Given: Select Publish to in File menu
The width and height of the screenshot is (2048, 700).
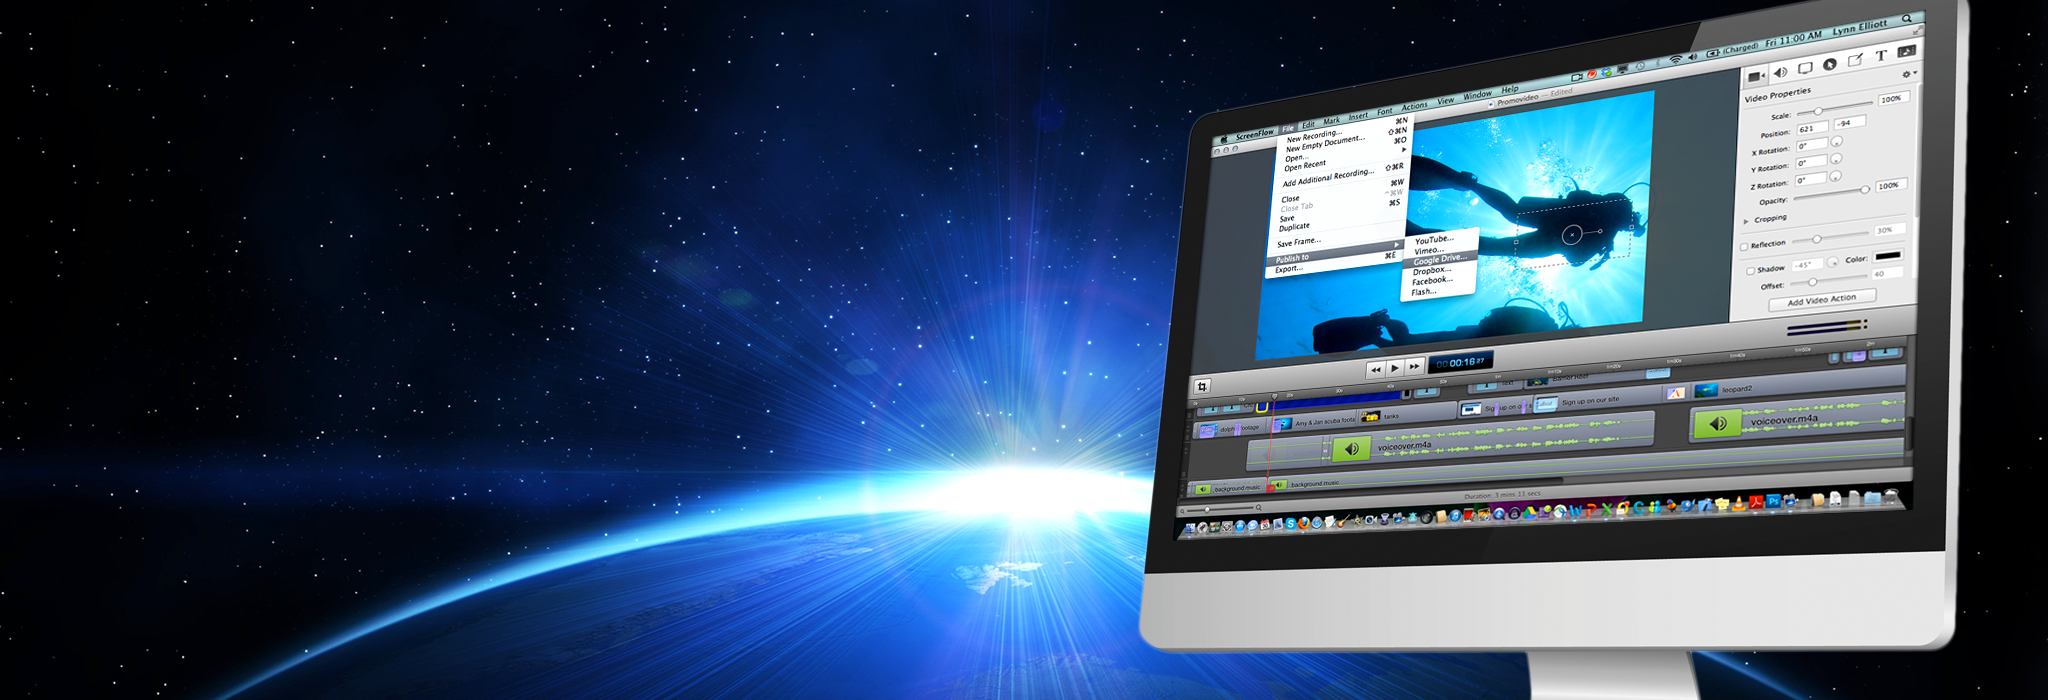Looking at the screenshot, I should click(x=1335, y=253).
